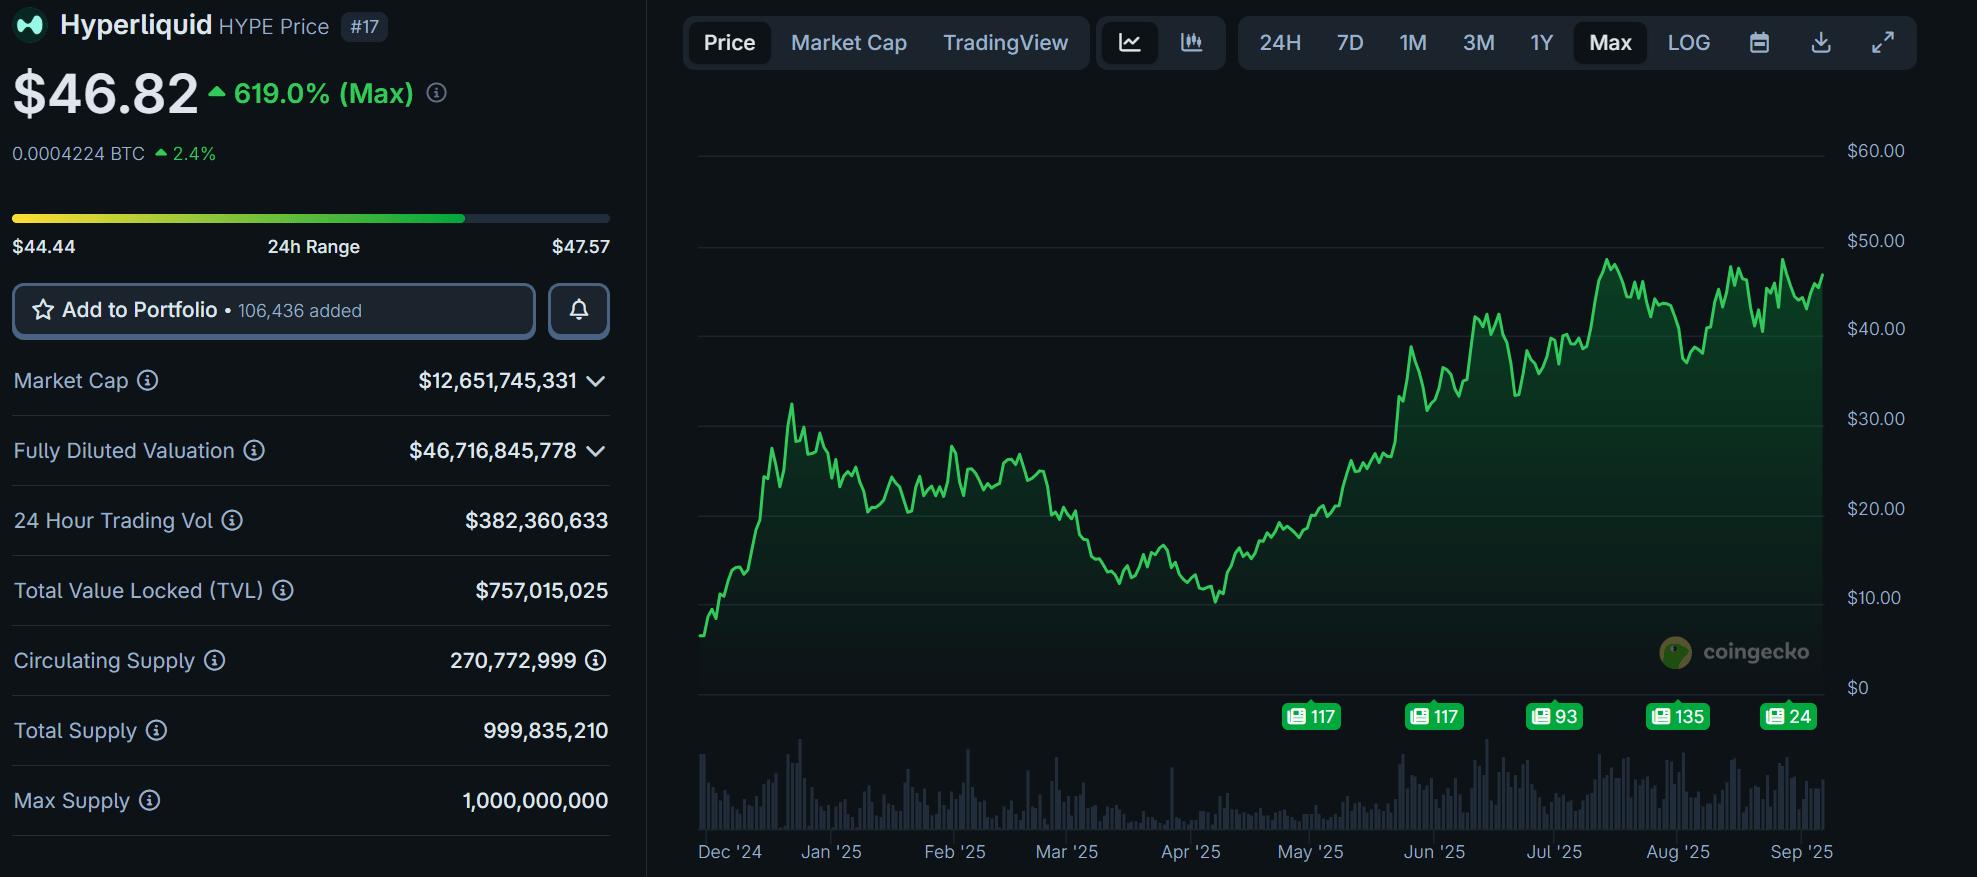1977x877 pixels.
Task: Expand the Fully Diluted Valuation chevron
Action: pyautogui.click(x=596, y=451)
